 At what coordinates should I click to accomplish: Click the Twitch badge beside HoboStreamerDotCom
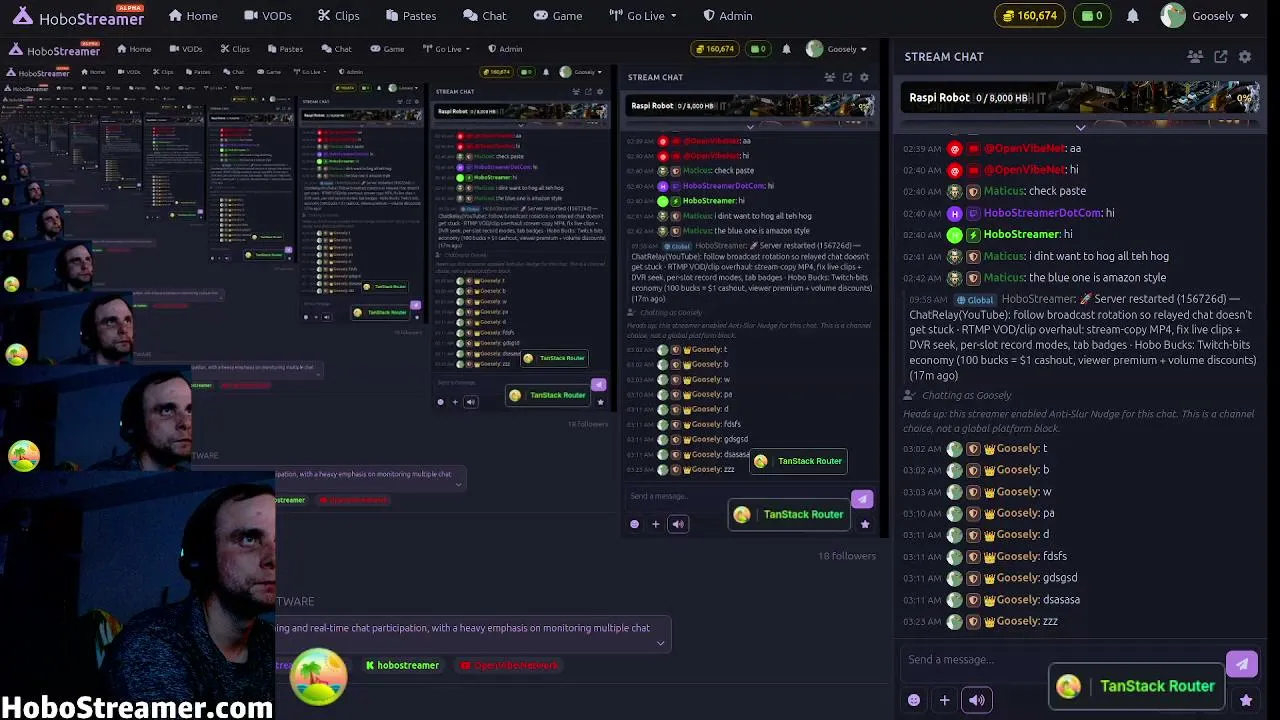pos(973,213)
